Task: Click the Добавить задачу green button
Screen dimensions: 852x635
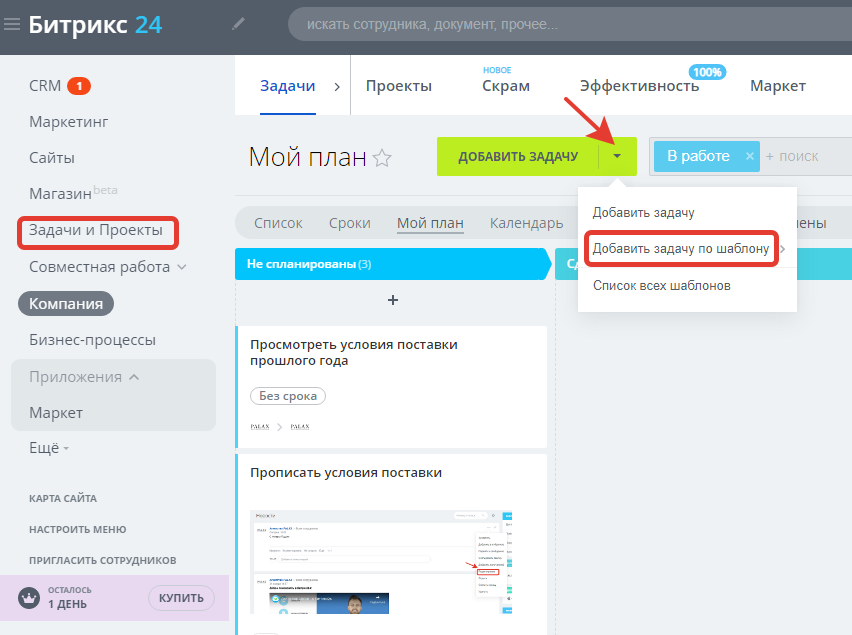Action: point(518,156)
